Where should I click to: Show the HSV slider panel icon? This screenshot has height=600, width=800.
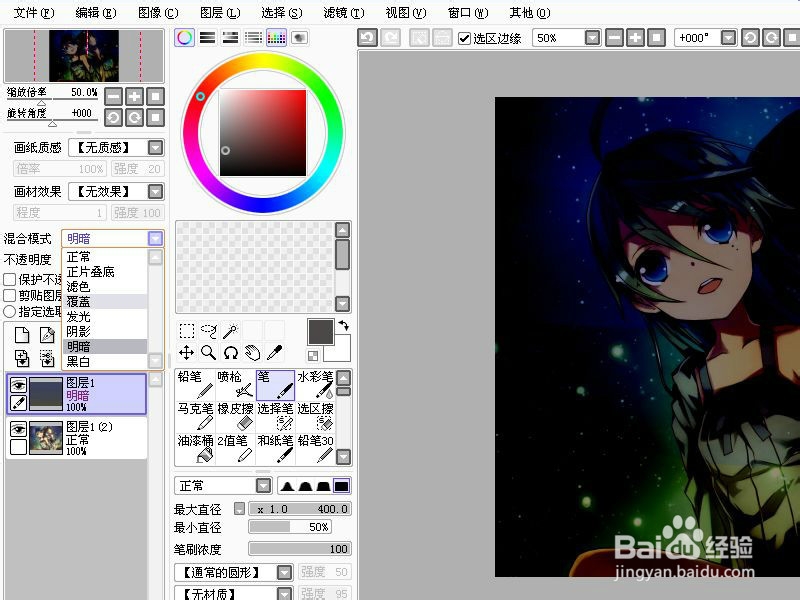click(230, 37)
